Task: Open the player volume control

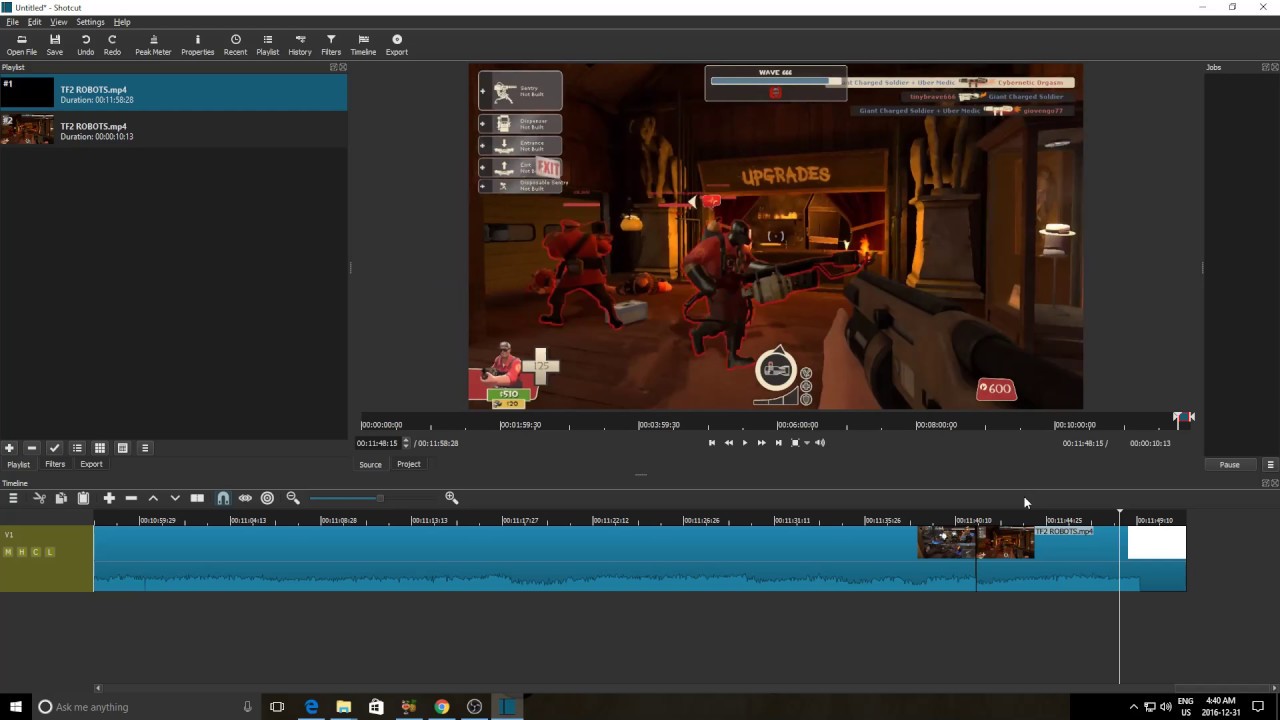Action: click(x=820, y=443)
